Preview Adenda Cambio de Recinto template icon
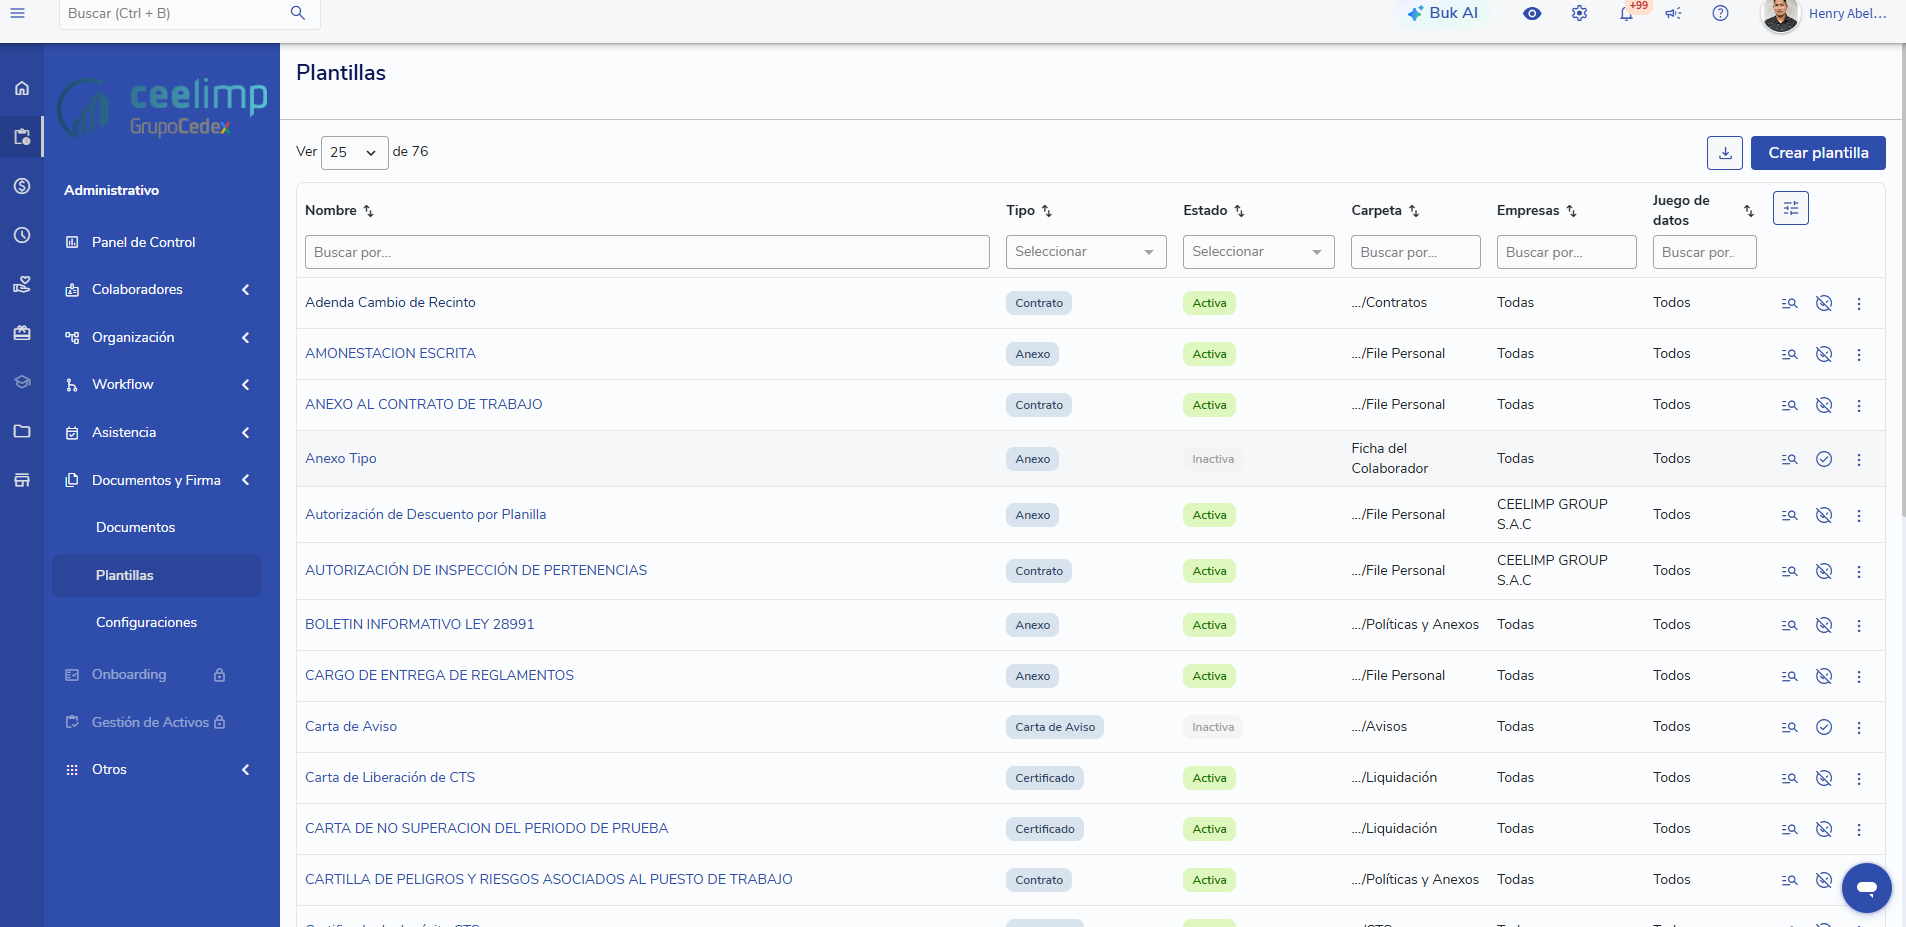This screenshot has height=927, width=1906. pyautogui.click(x=1790, y=303)
